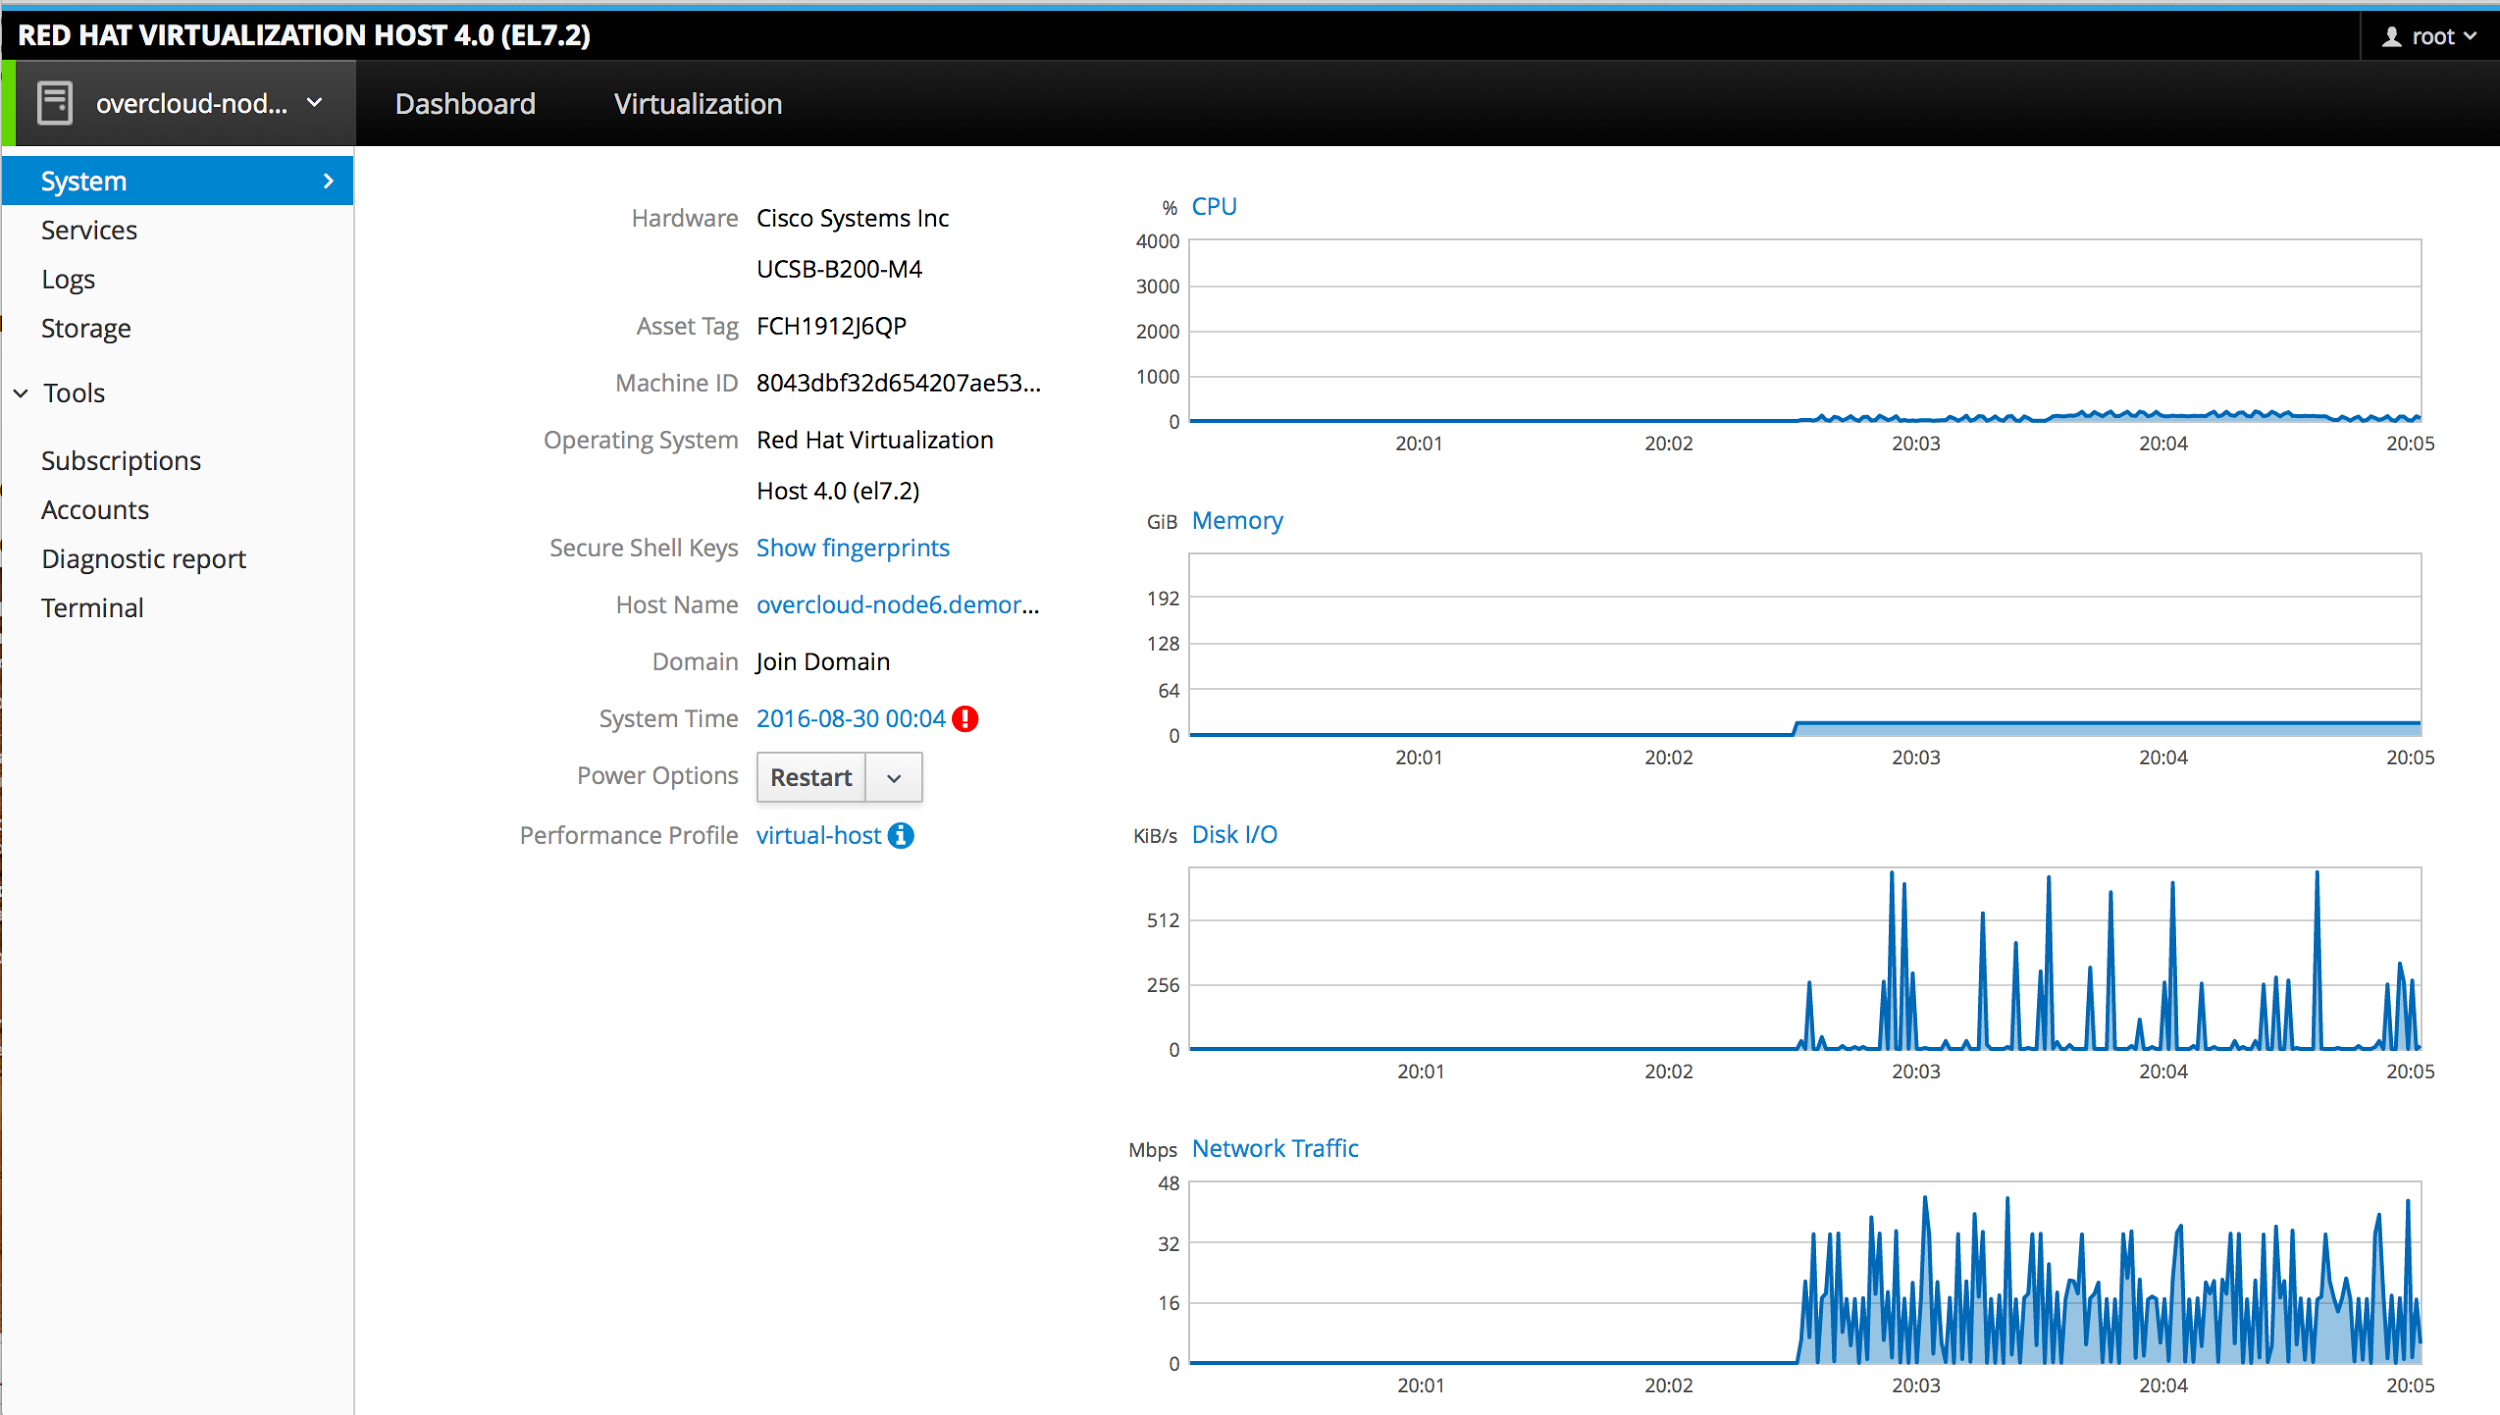Open the Dashboard tab
Image resolution: width=2500 pixels, height=1415 pixels.
[465, 104]
